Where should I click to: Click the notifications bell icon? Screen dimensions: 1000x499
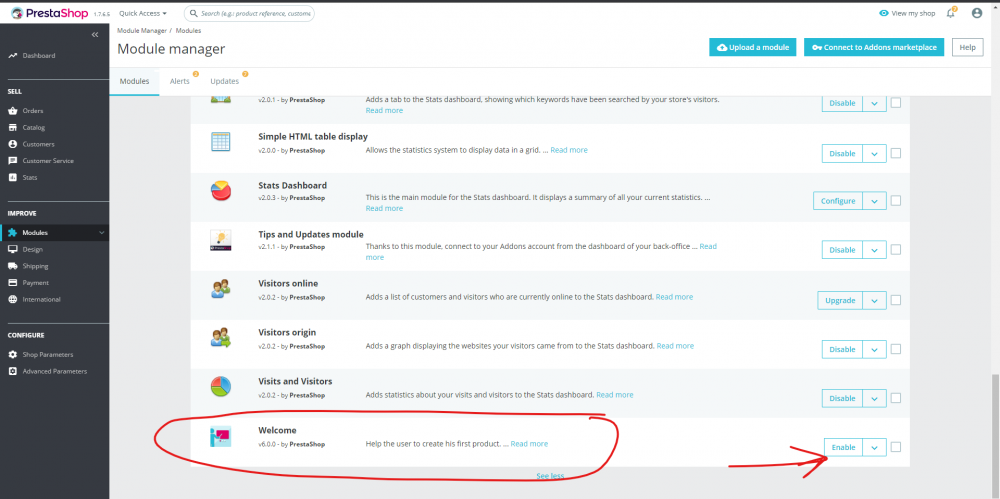pos(951,13)
